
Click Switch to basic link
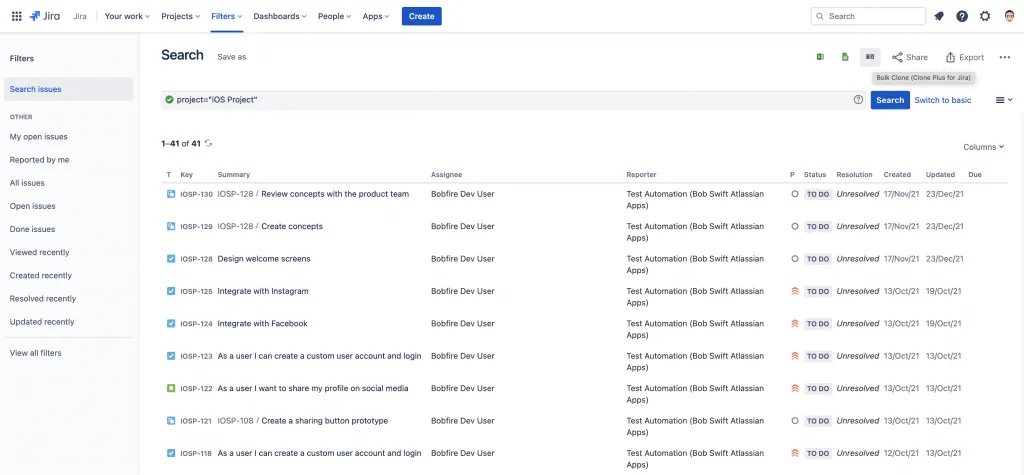pos(942,100)
